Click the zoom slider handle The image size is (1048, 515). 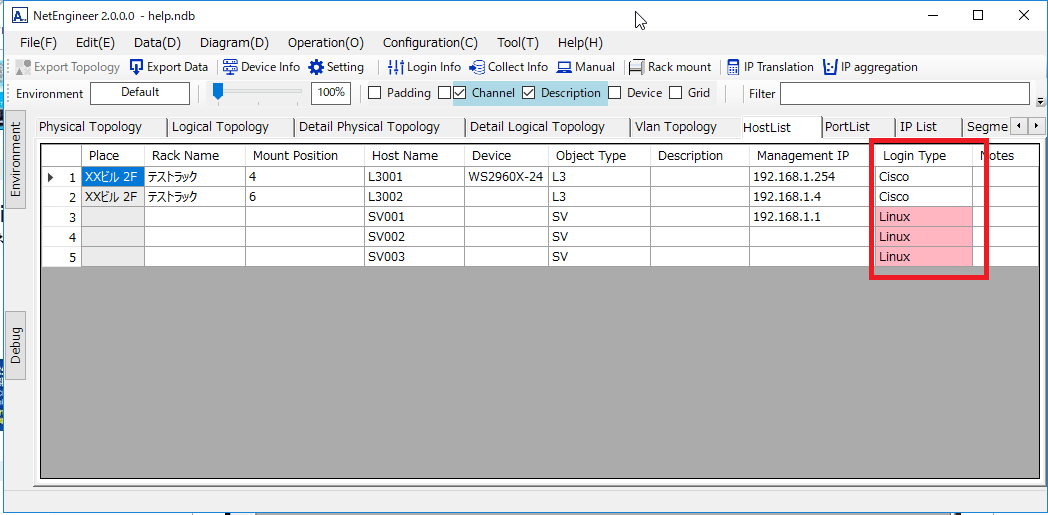[218, 92]
